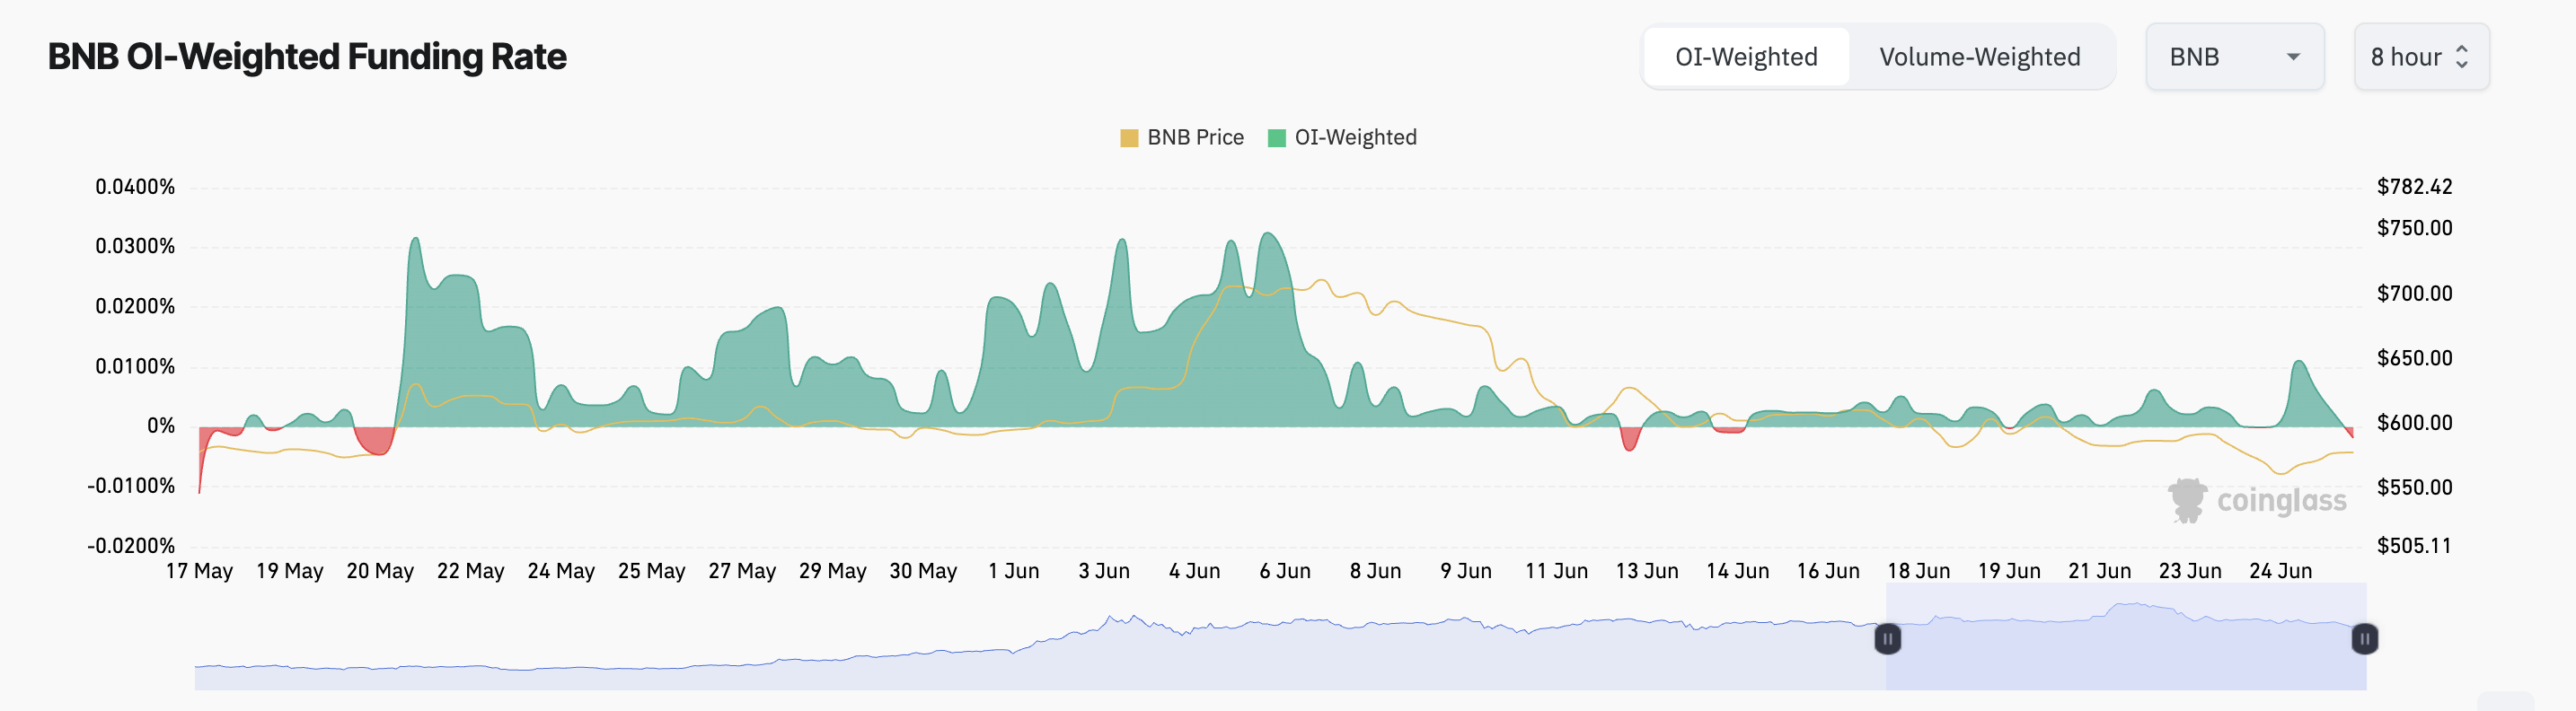Viewport: 2576px width, 711px height.
Task: Click the -0.0100% funding rate axis label
Action: [x=131, y=486]
